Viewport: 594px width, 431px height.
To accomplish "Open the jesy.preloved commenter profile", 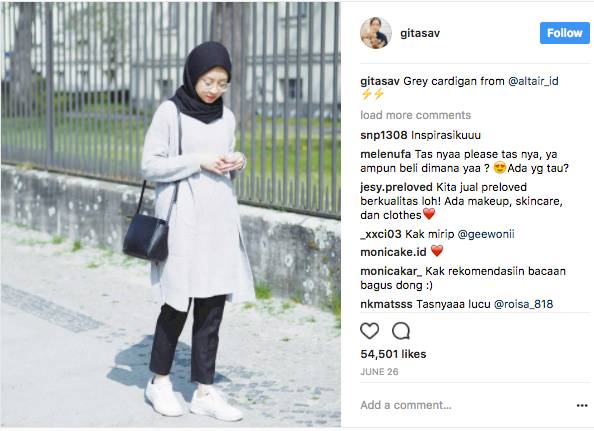I will click(x=396, y=187).
